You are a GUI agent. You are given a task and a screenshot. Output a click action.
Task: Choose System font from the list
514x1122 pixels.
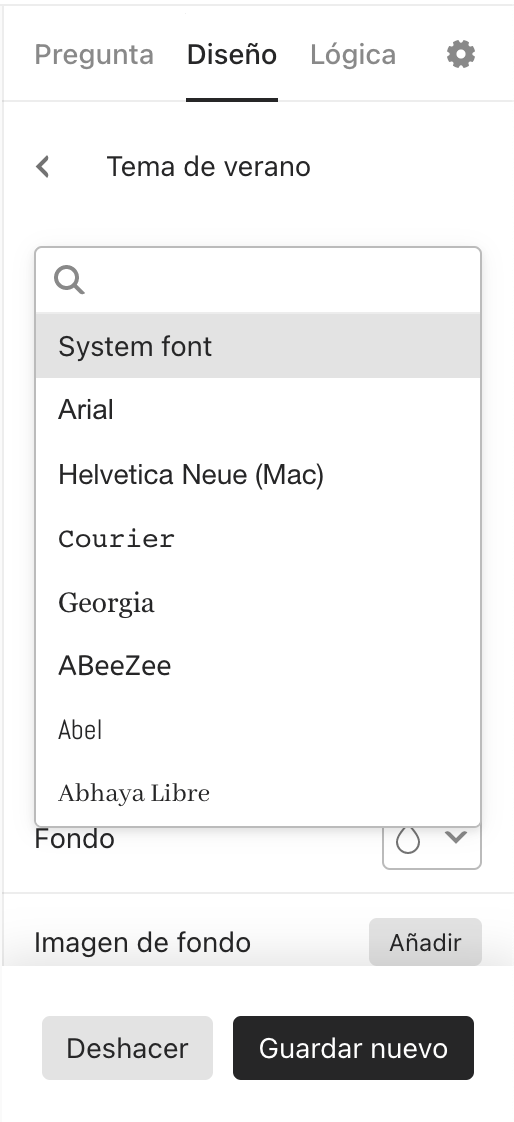(258, 346)
